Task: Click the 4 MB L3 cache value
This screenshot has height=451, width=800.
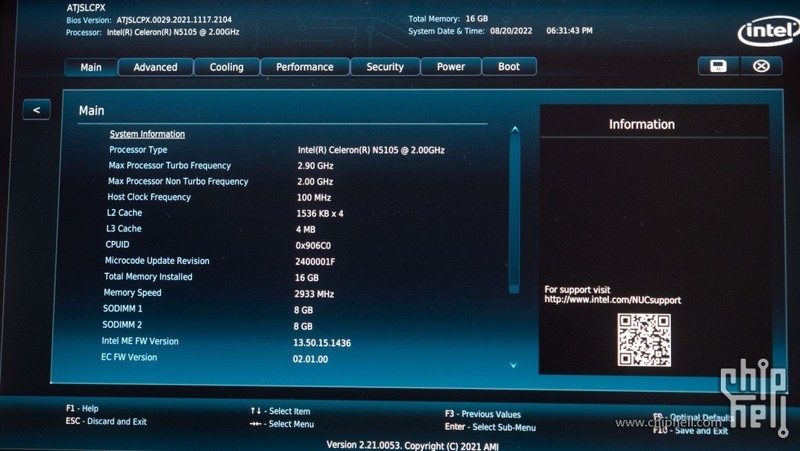Action: 306,230
